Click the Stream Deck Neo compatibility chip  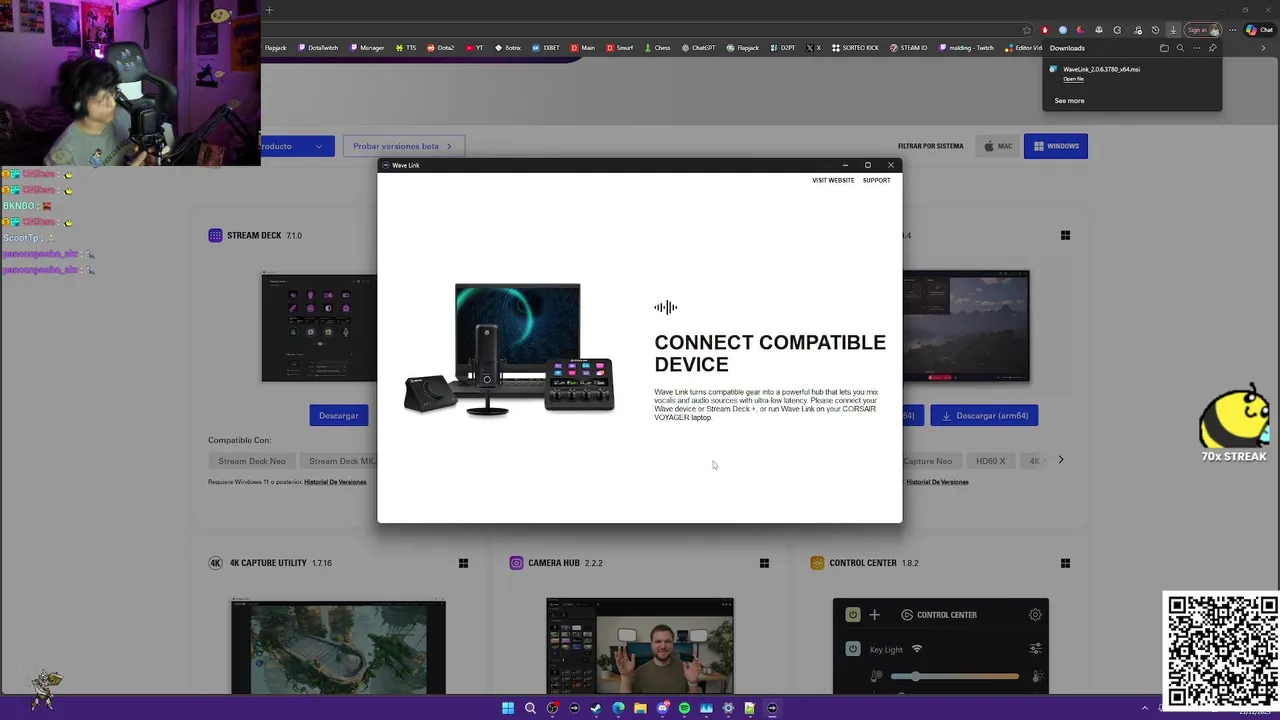coord(252,461)
